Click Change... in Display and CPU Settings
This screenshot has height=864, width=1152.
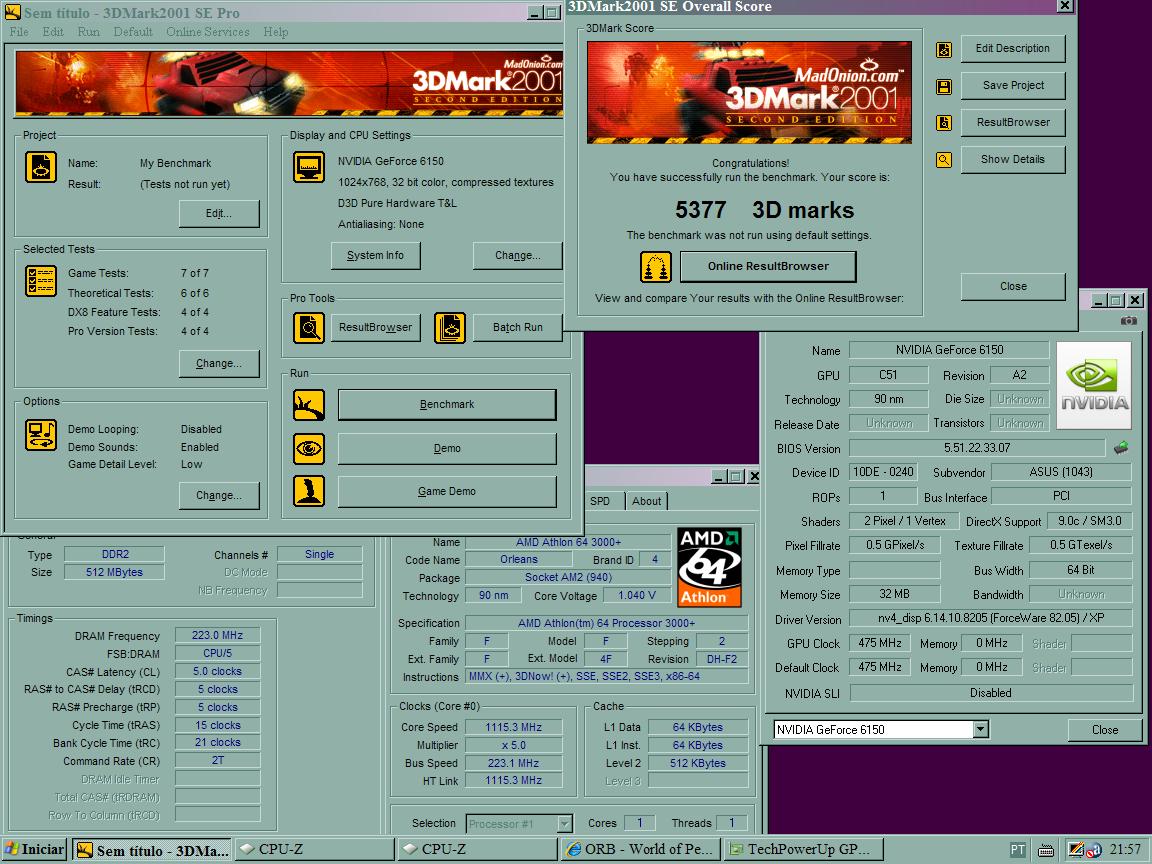pos(518,255)
